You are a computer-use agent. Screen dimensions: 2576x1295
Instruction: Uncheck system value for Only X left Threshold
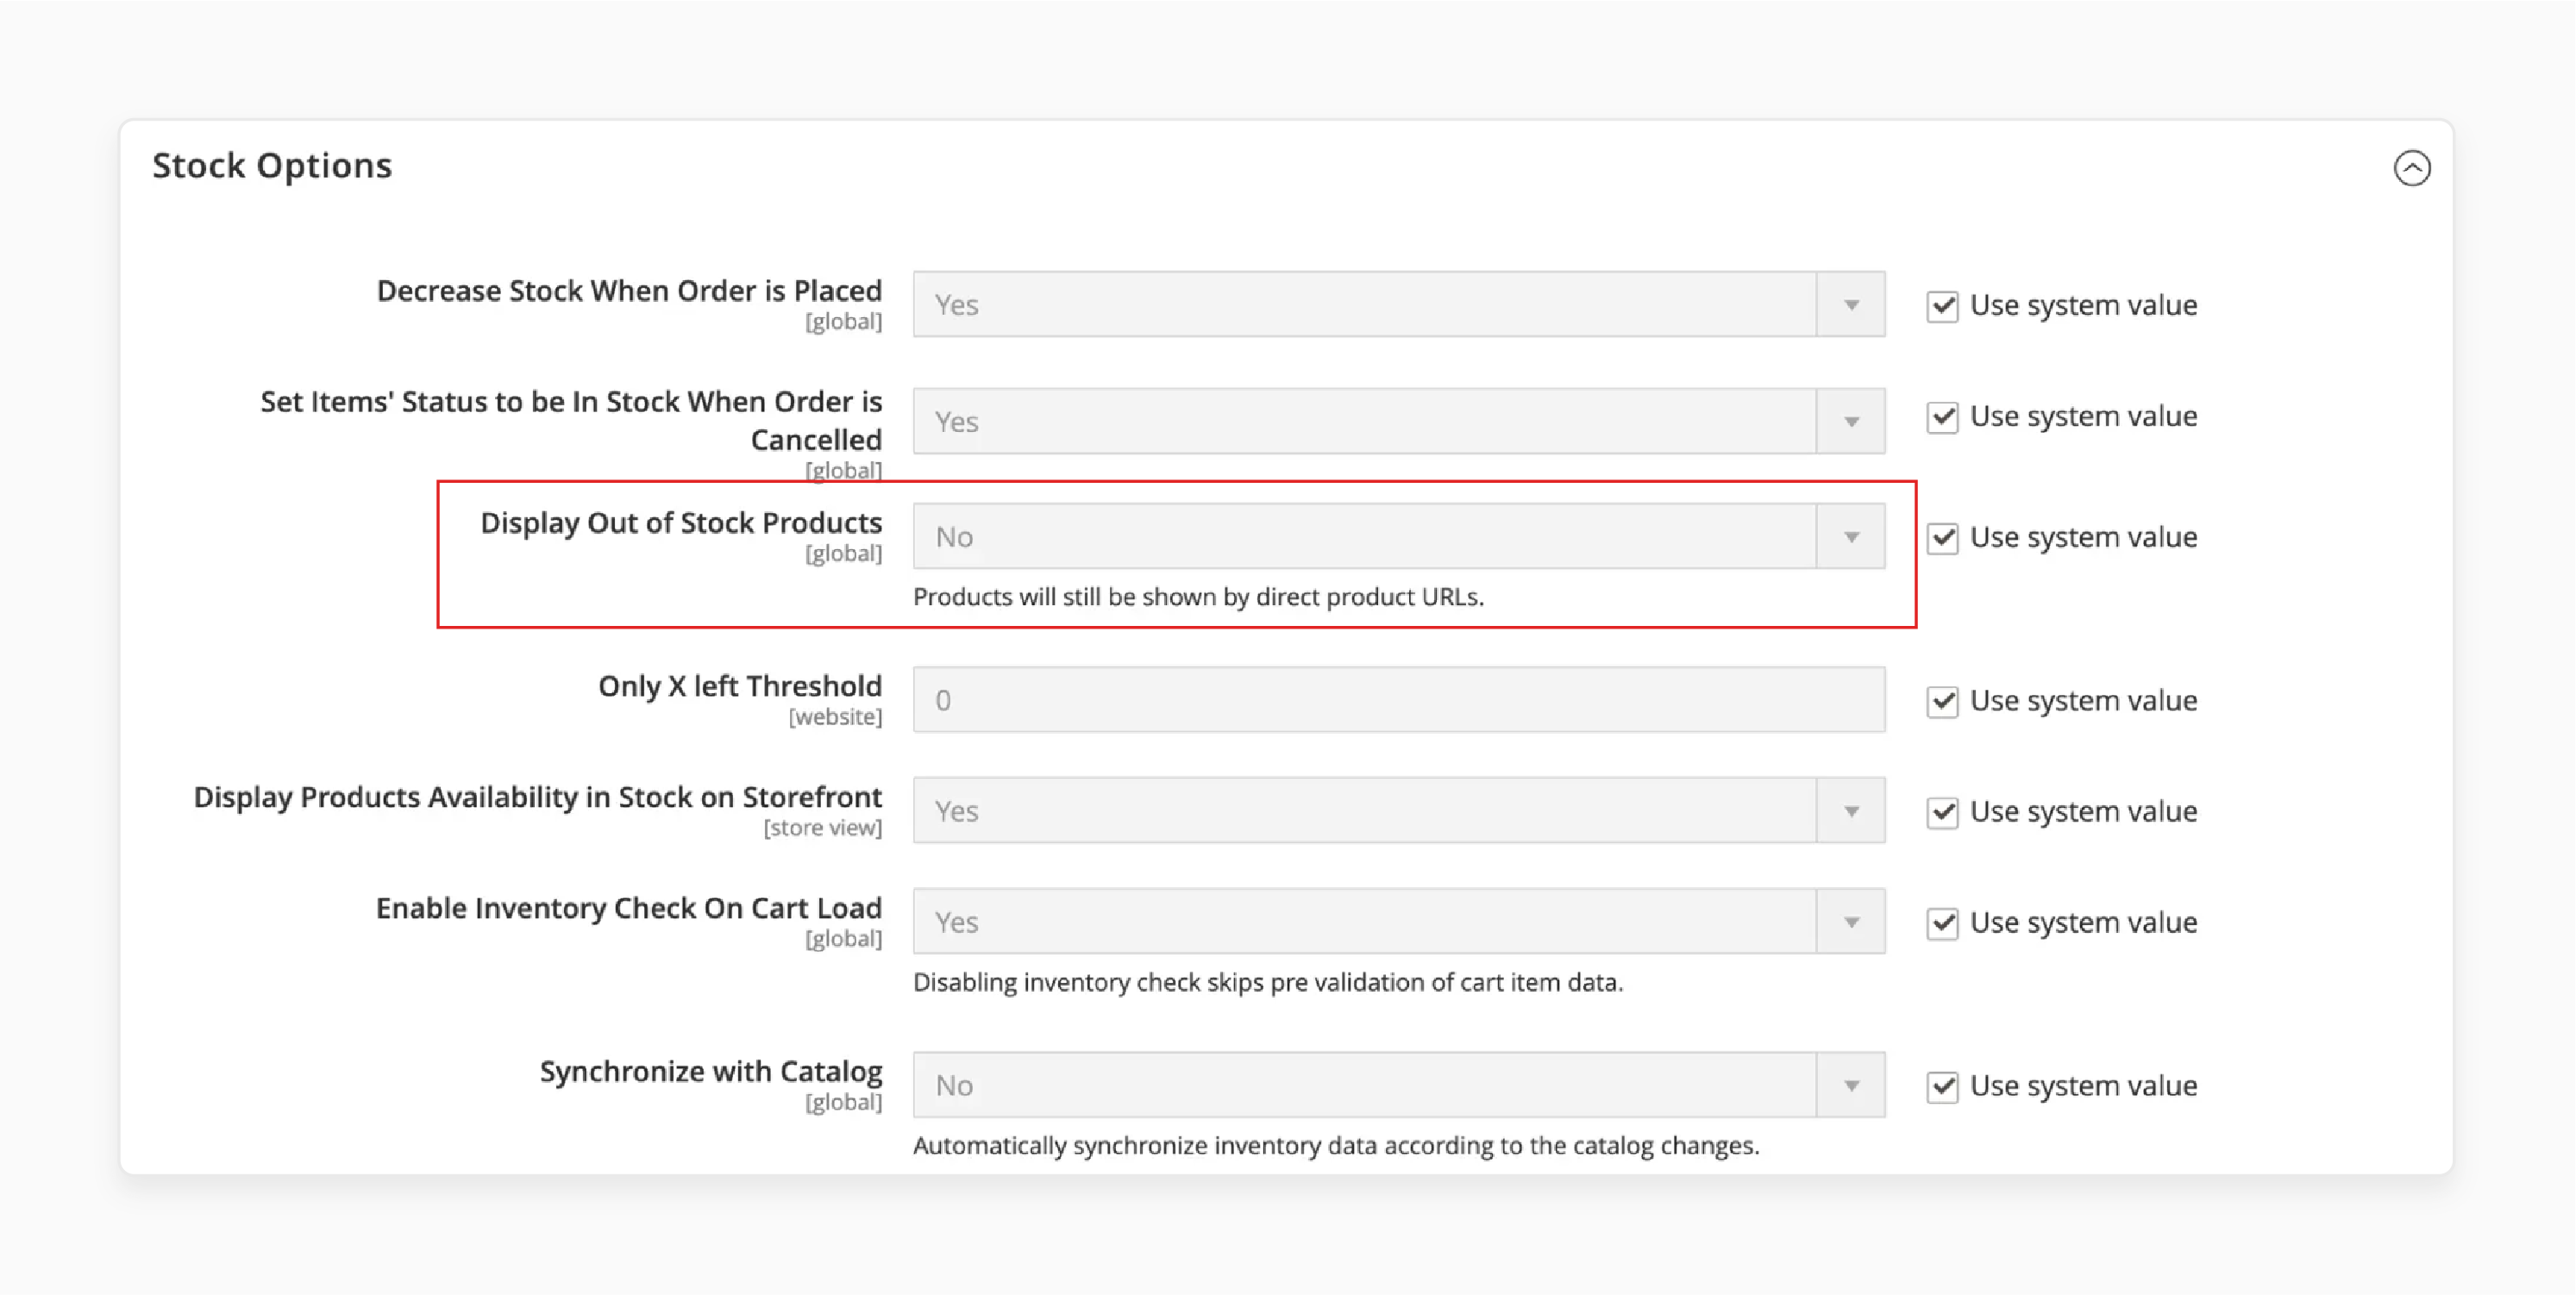[x=1942, y=701]
